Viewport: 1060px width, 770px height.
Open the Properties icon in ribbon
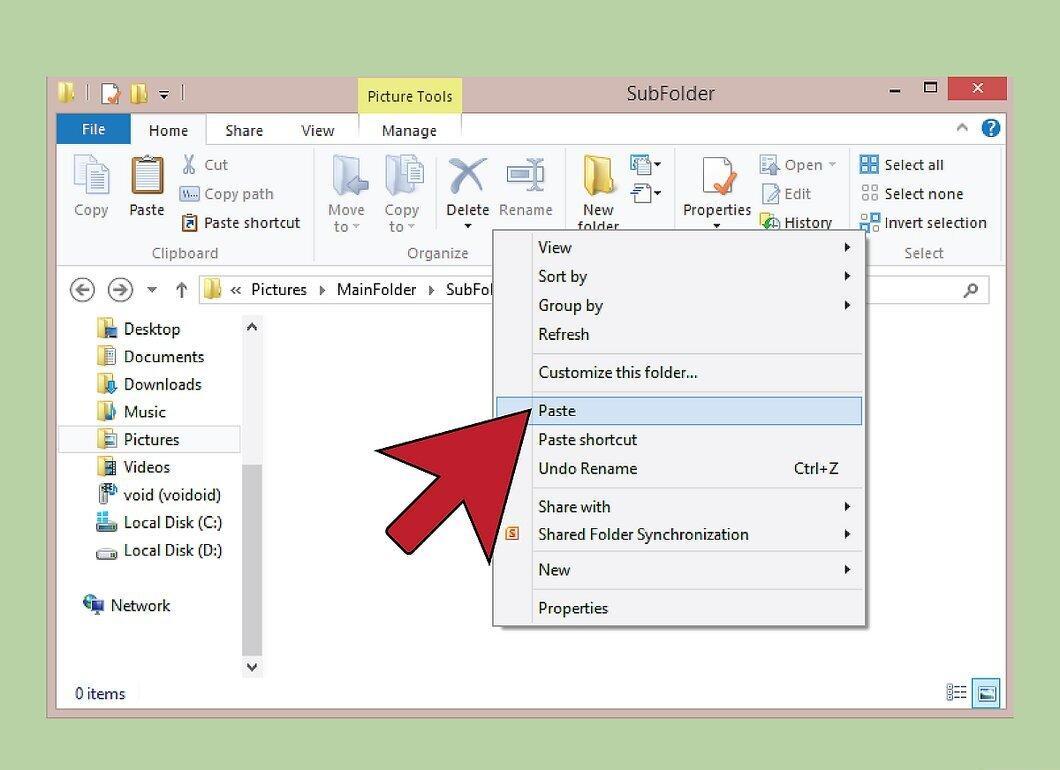tap(717, 176)
